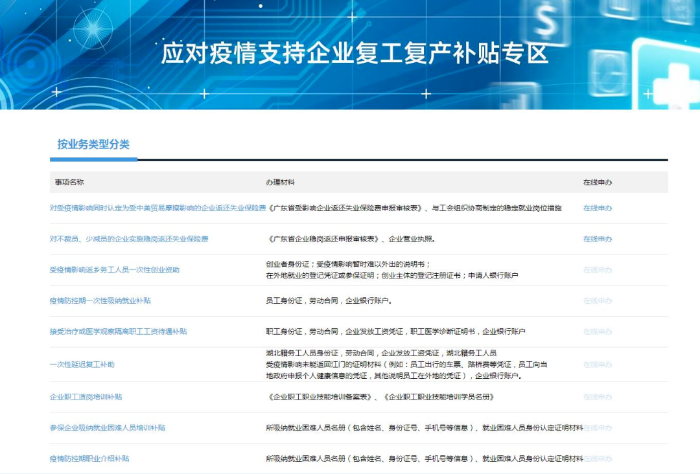Screen dimensions: 700x474
Task: Open the 中美贸易摩擦影响企业返还失业保险费 item link
Action: [x=158, y=208]
